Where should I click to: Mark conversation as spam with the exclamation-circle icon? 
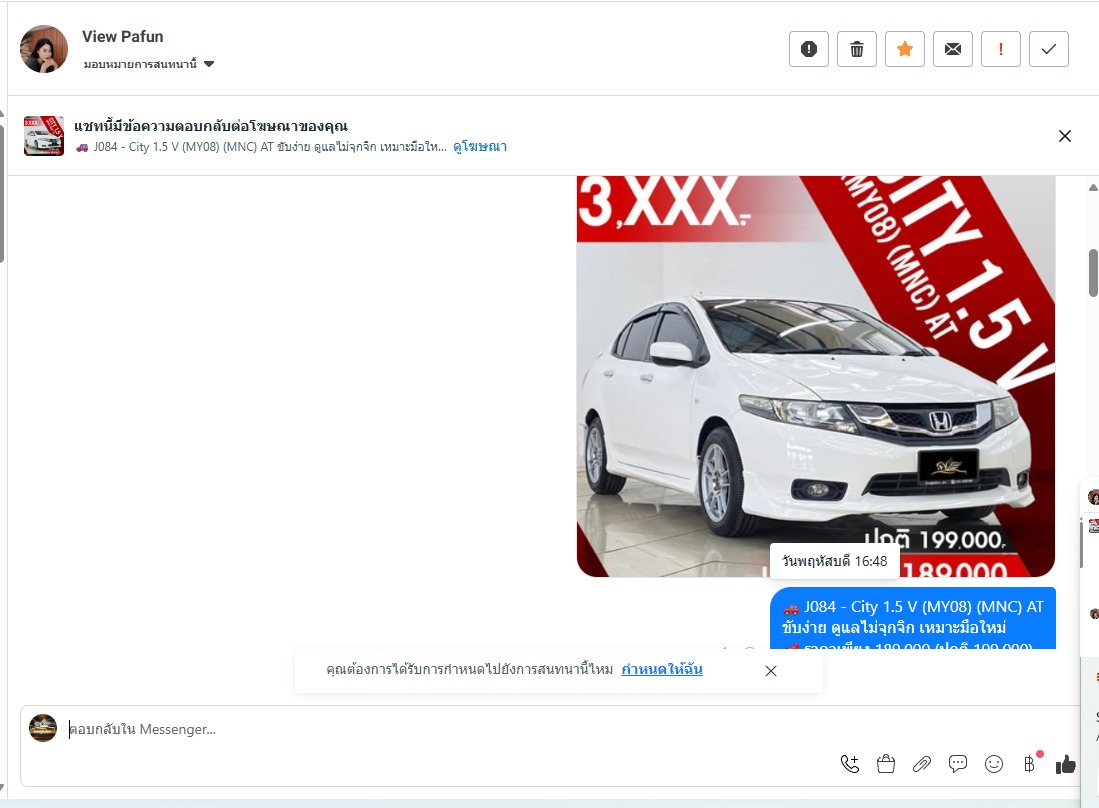808,49
